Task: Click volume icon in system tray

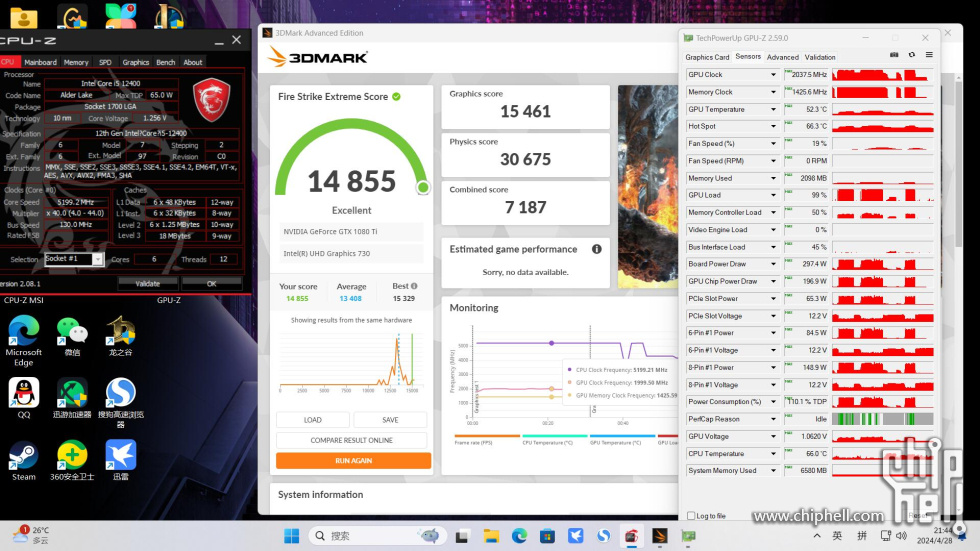Action: click(x=901, y=536)
